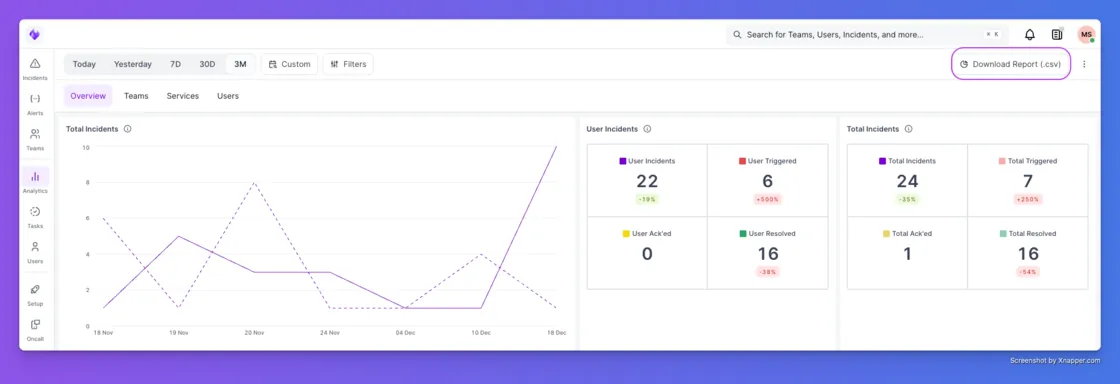The height and width of the screenshot is (384, 1120).
Task: Click the Total Ack'ed card
Action: coord(907,253)
